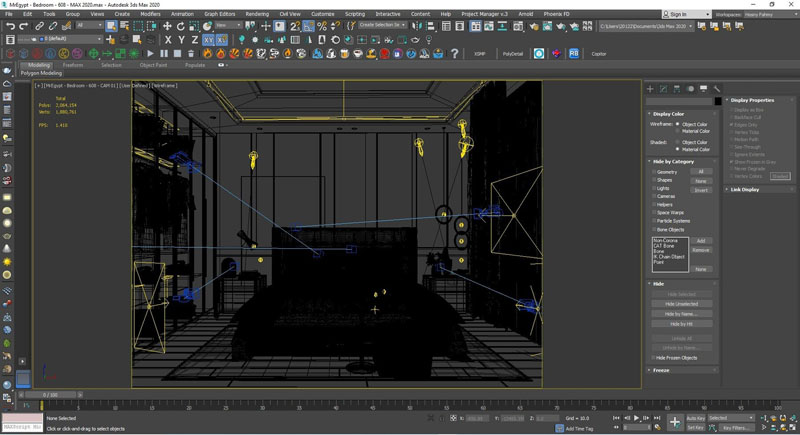The height and width of the screenshot is (435, 800).
Task: Click the RB toolbar icon
Action: (x=574, y=53)
